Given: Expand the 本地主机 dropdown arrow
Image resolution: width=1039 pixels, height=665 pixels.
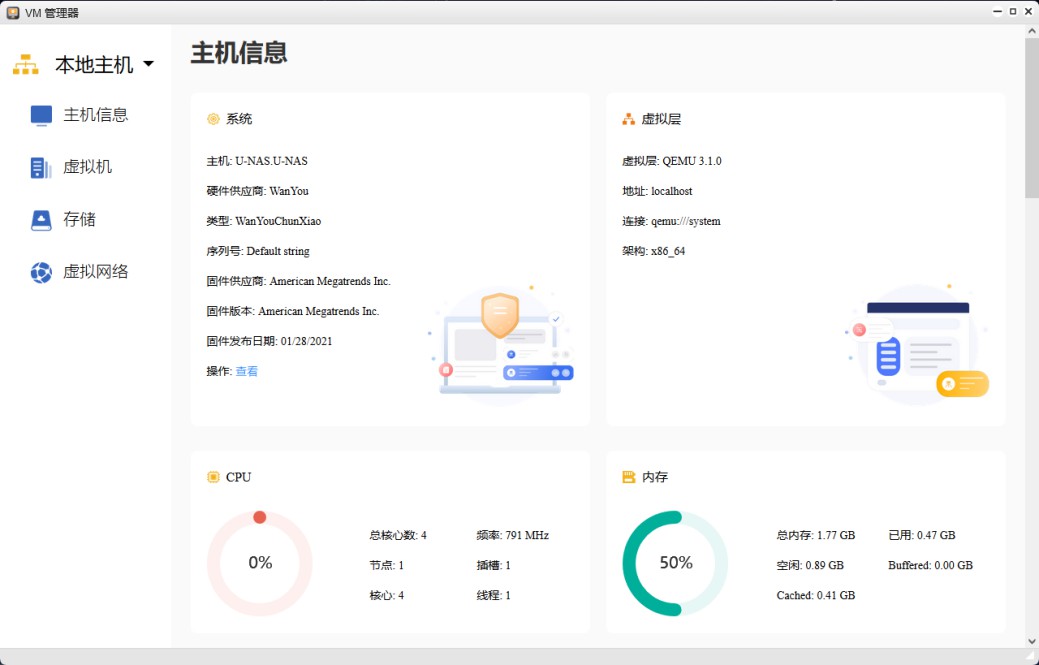Looking at the screenshot, I should [149, 64].
